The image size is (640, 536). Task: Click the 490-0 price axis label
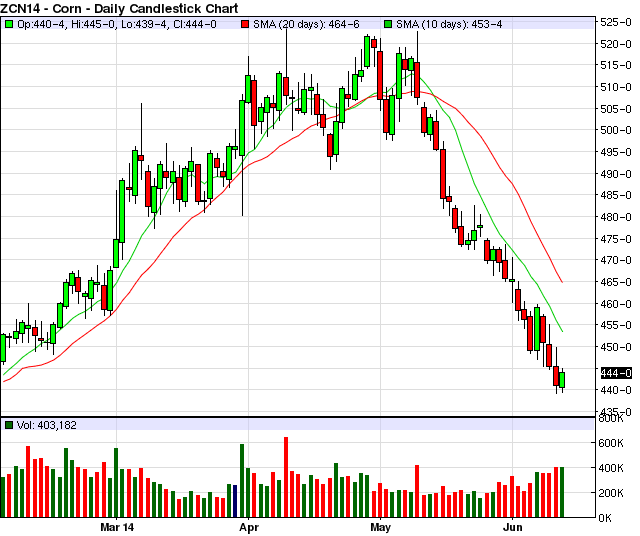tap(616, 174)
